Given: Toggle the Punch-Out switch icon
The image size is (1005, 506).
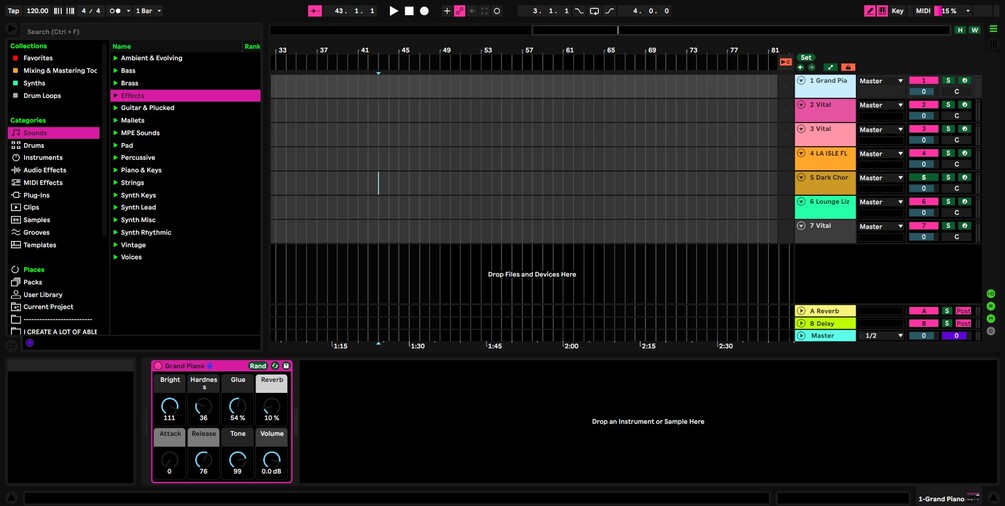Looking at the screenshot, I should point(609,11).
